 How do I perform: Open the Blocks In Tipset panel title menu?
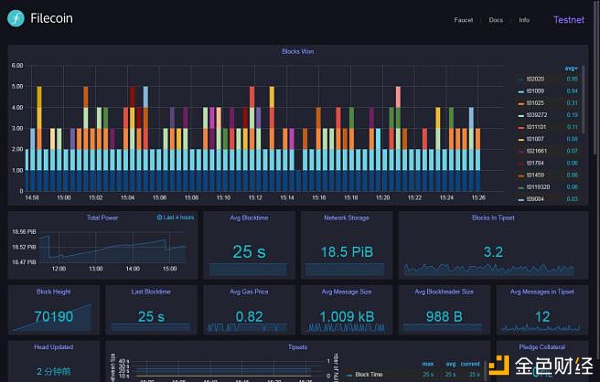[493, 217]
